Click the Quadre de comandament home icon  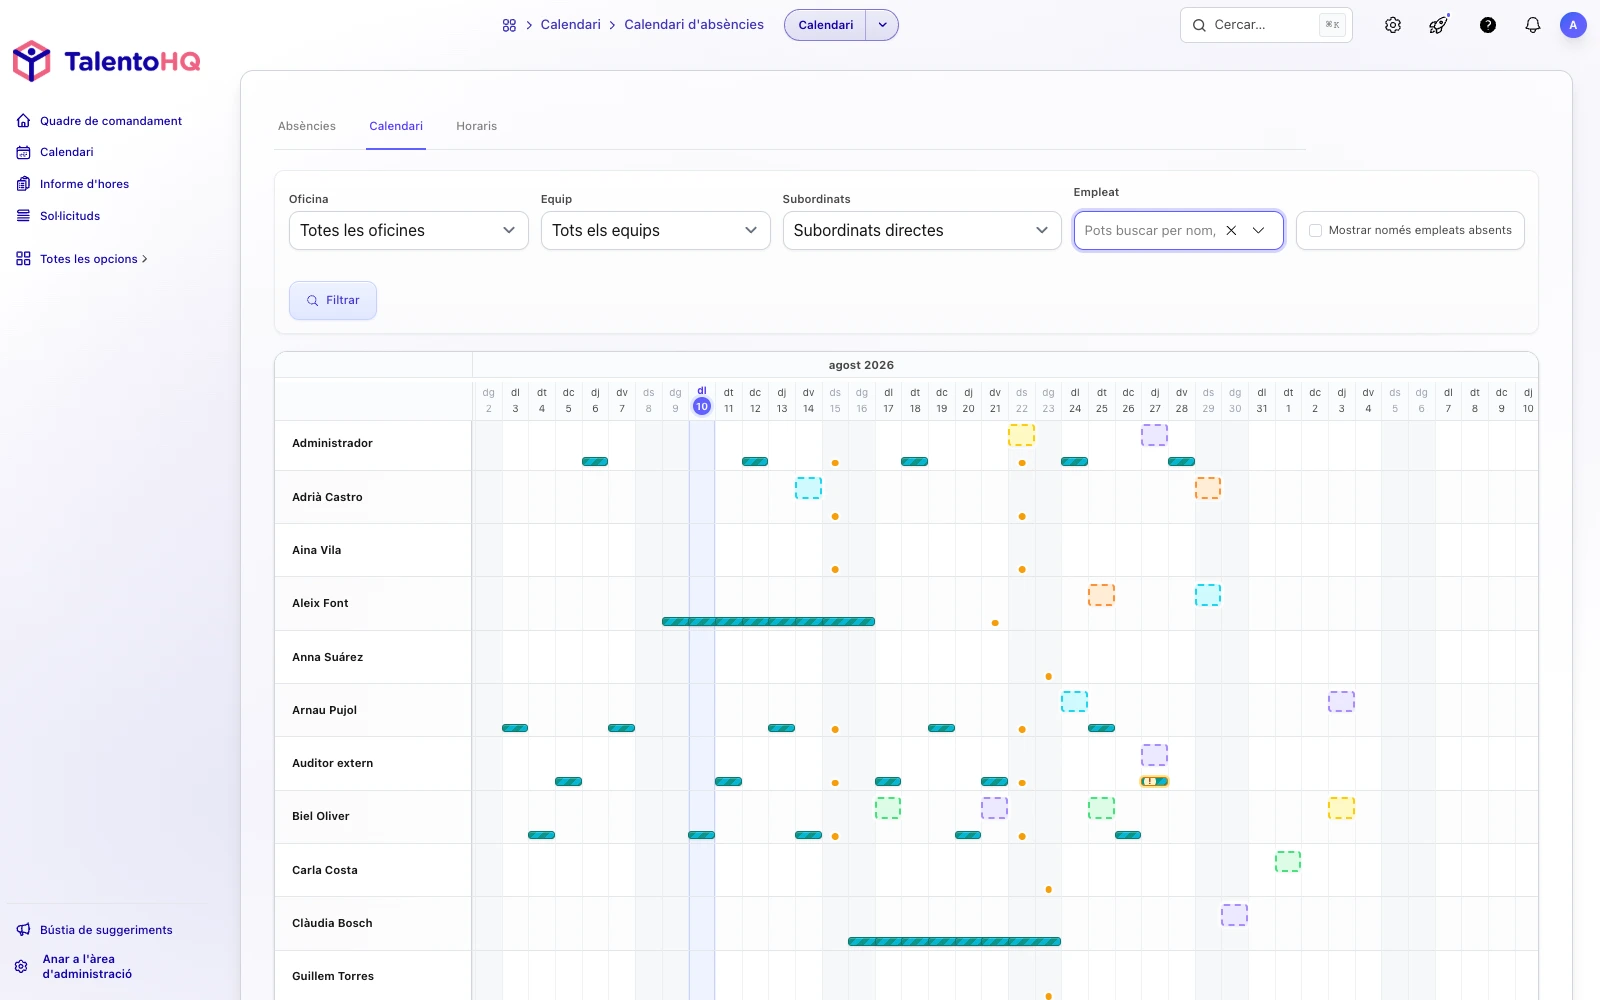coord(23,121)
